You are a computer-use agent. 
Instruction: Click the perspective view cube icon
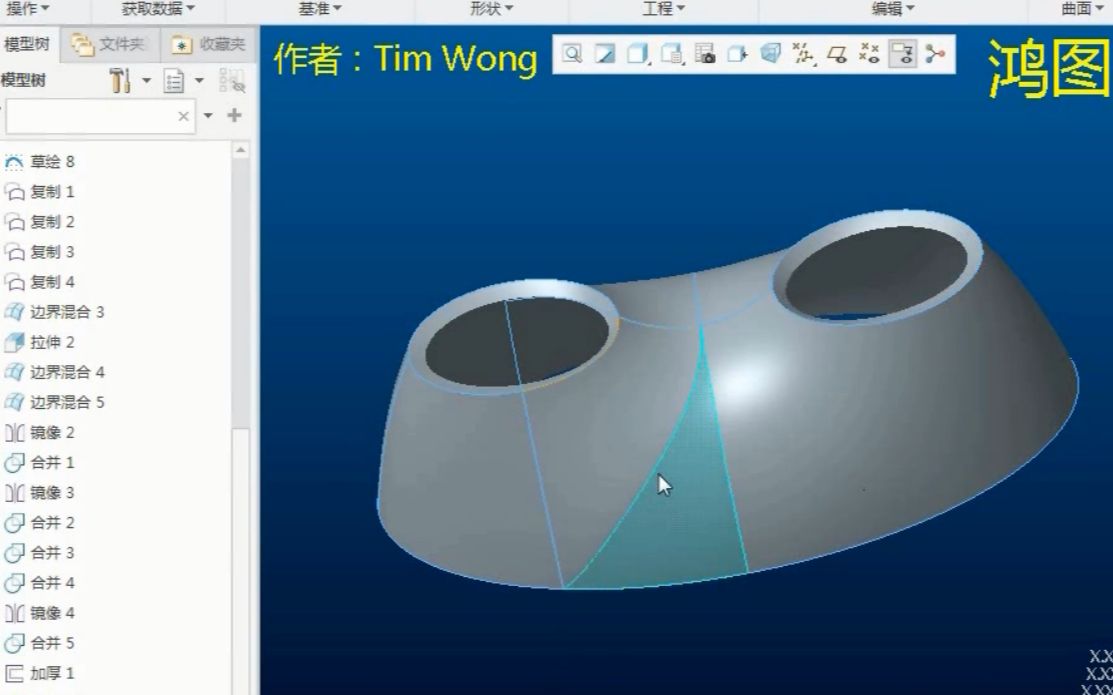770,54
